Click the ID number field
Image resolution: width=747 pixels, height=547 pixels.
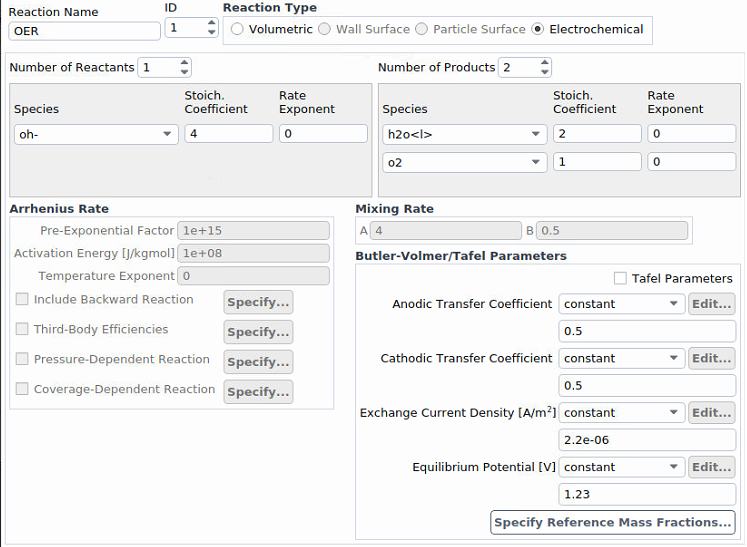[191, 28]
